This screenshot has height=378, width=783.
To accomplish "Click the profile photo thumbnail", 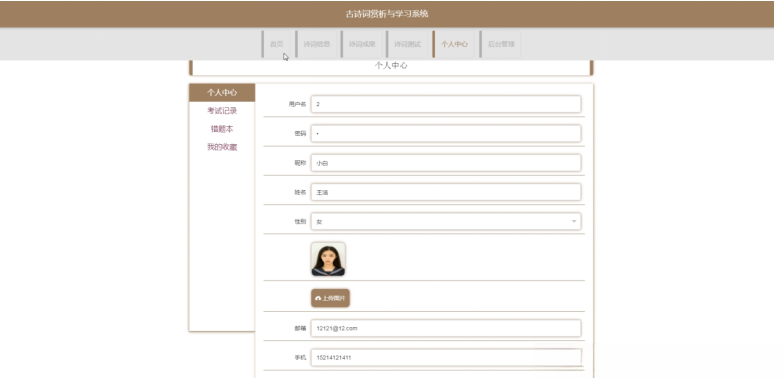I will [x=328, y=259].
